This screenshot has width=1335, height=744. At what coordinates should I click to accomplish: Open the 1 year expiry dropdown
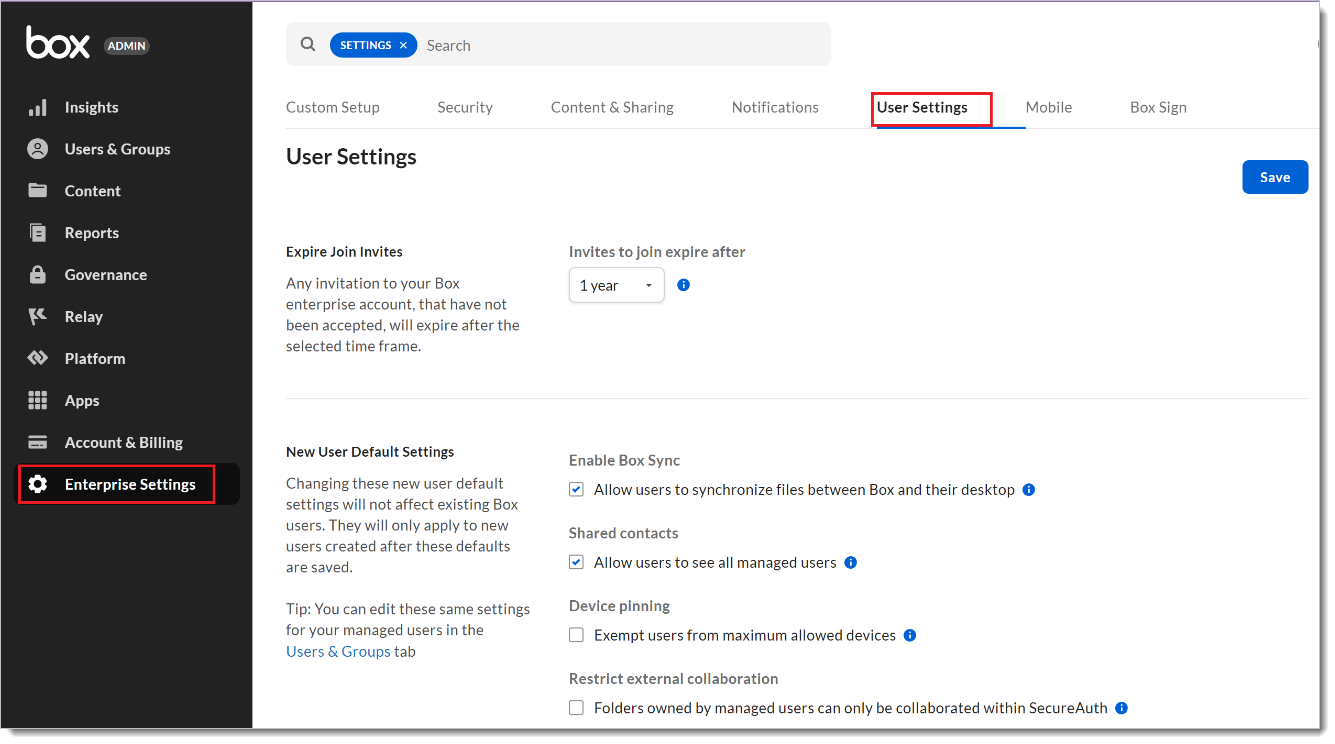tap(617, 285)
